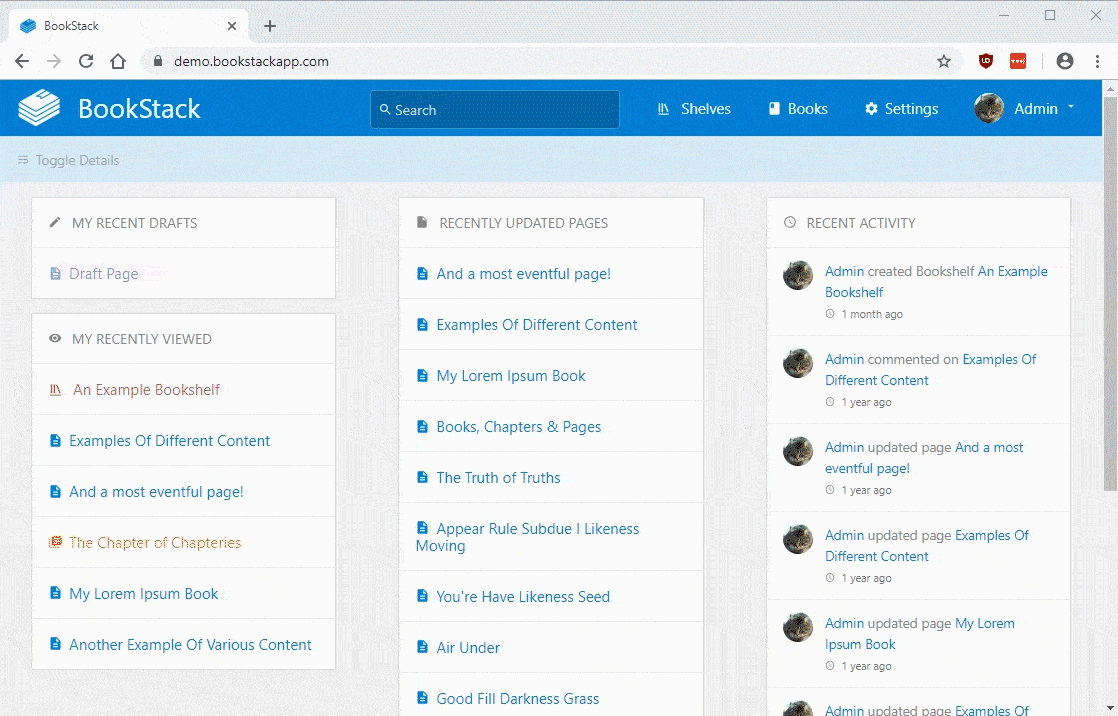Screen dimensions: 1118x716
Task: Click the Admin avatar in header
Action: click(x=989, y=108)
